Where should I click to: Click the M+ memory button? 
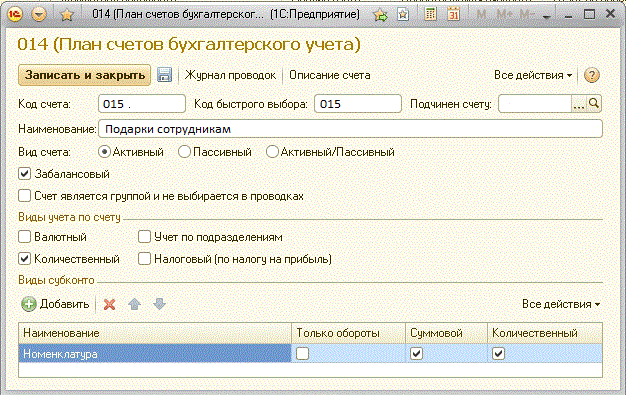pyautogui.click(x=504, y=15)
